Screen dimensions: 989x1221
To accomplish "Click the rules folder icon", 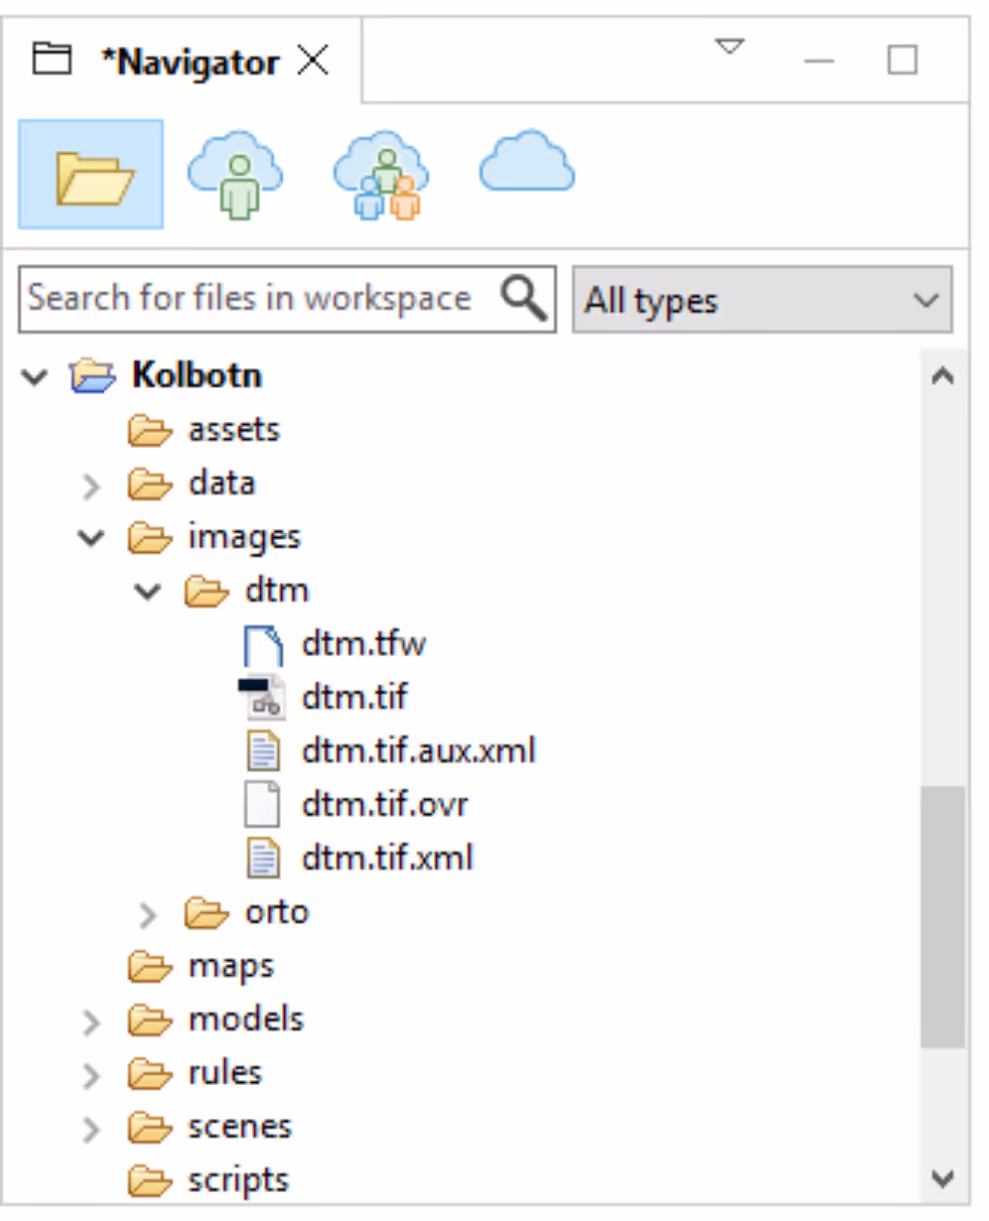I will coord(151,1074).
